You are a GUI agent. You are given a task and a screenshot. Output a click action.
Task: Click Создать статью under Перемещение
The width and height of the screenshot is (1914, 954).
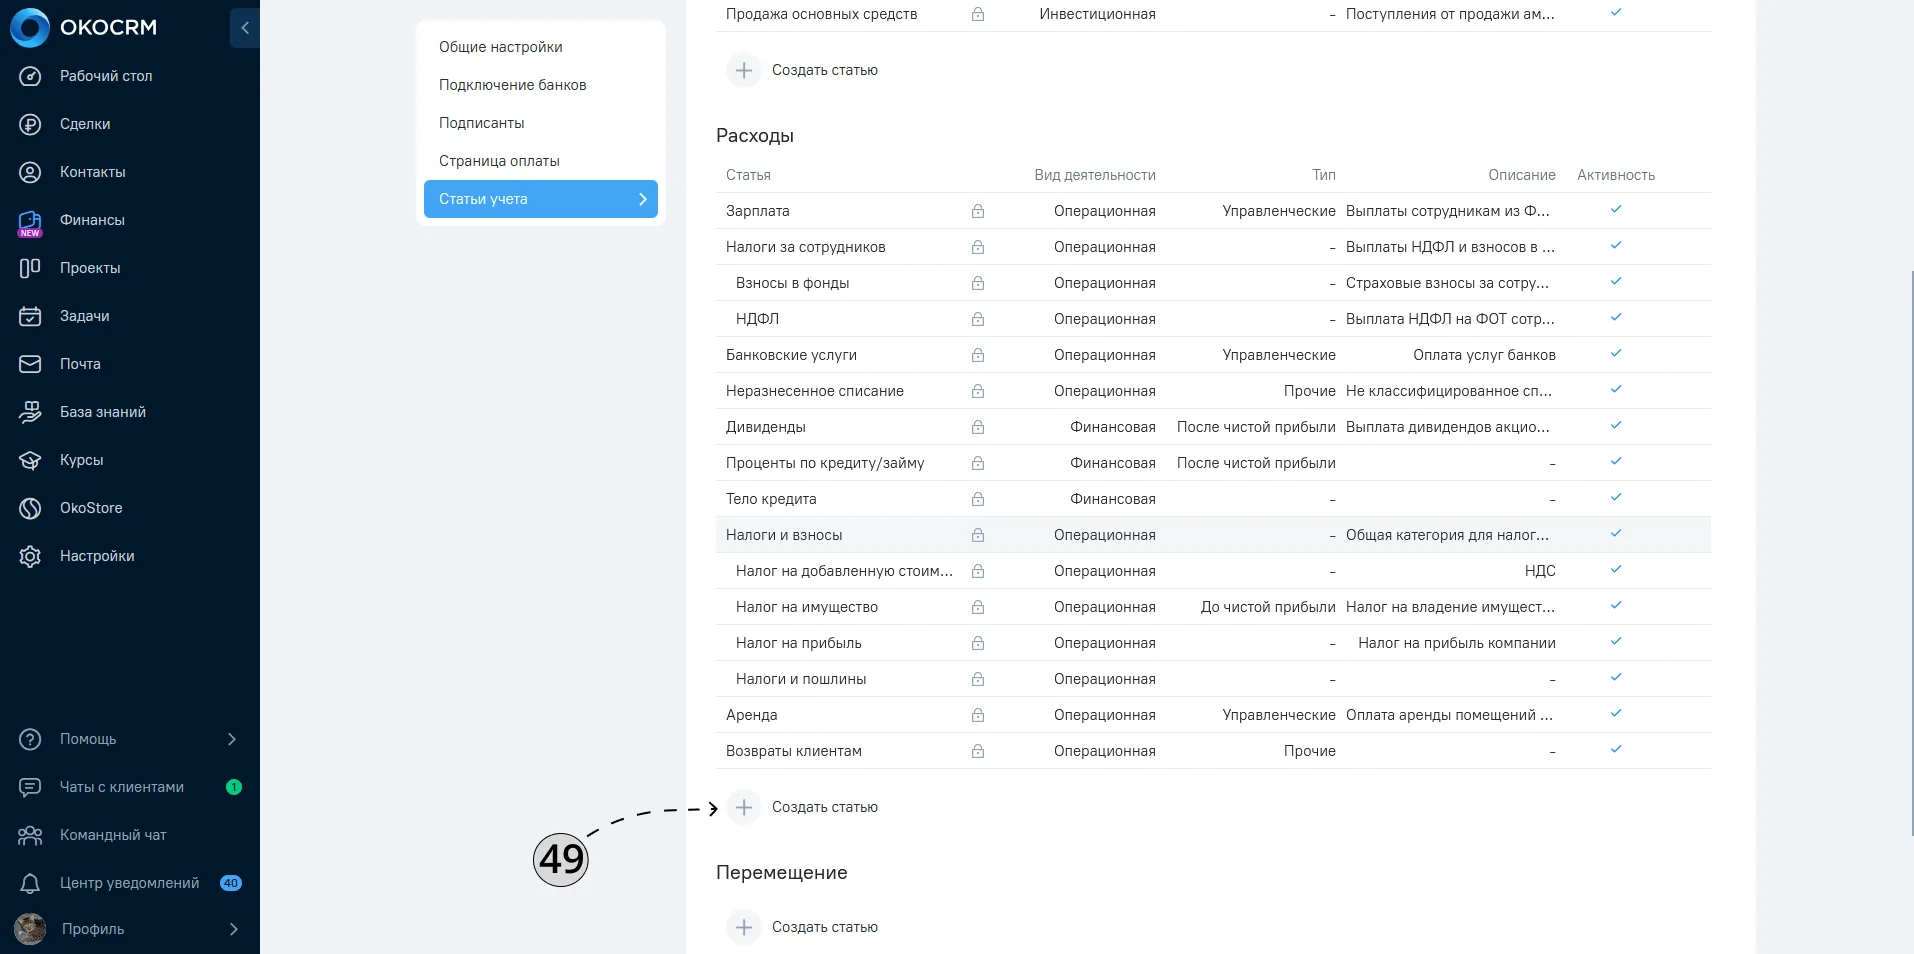pyautogui.click(x=825, y=927)
